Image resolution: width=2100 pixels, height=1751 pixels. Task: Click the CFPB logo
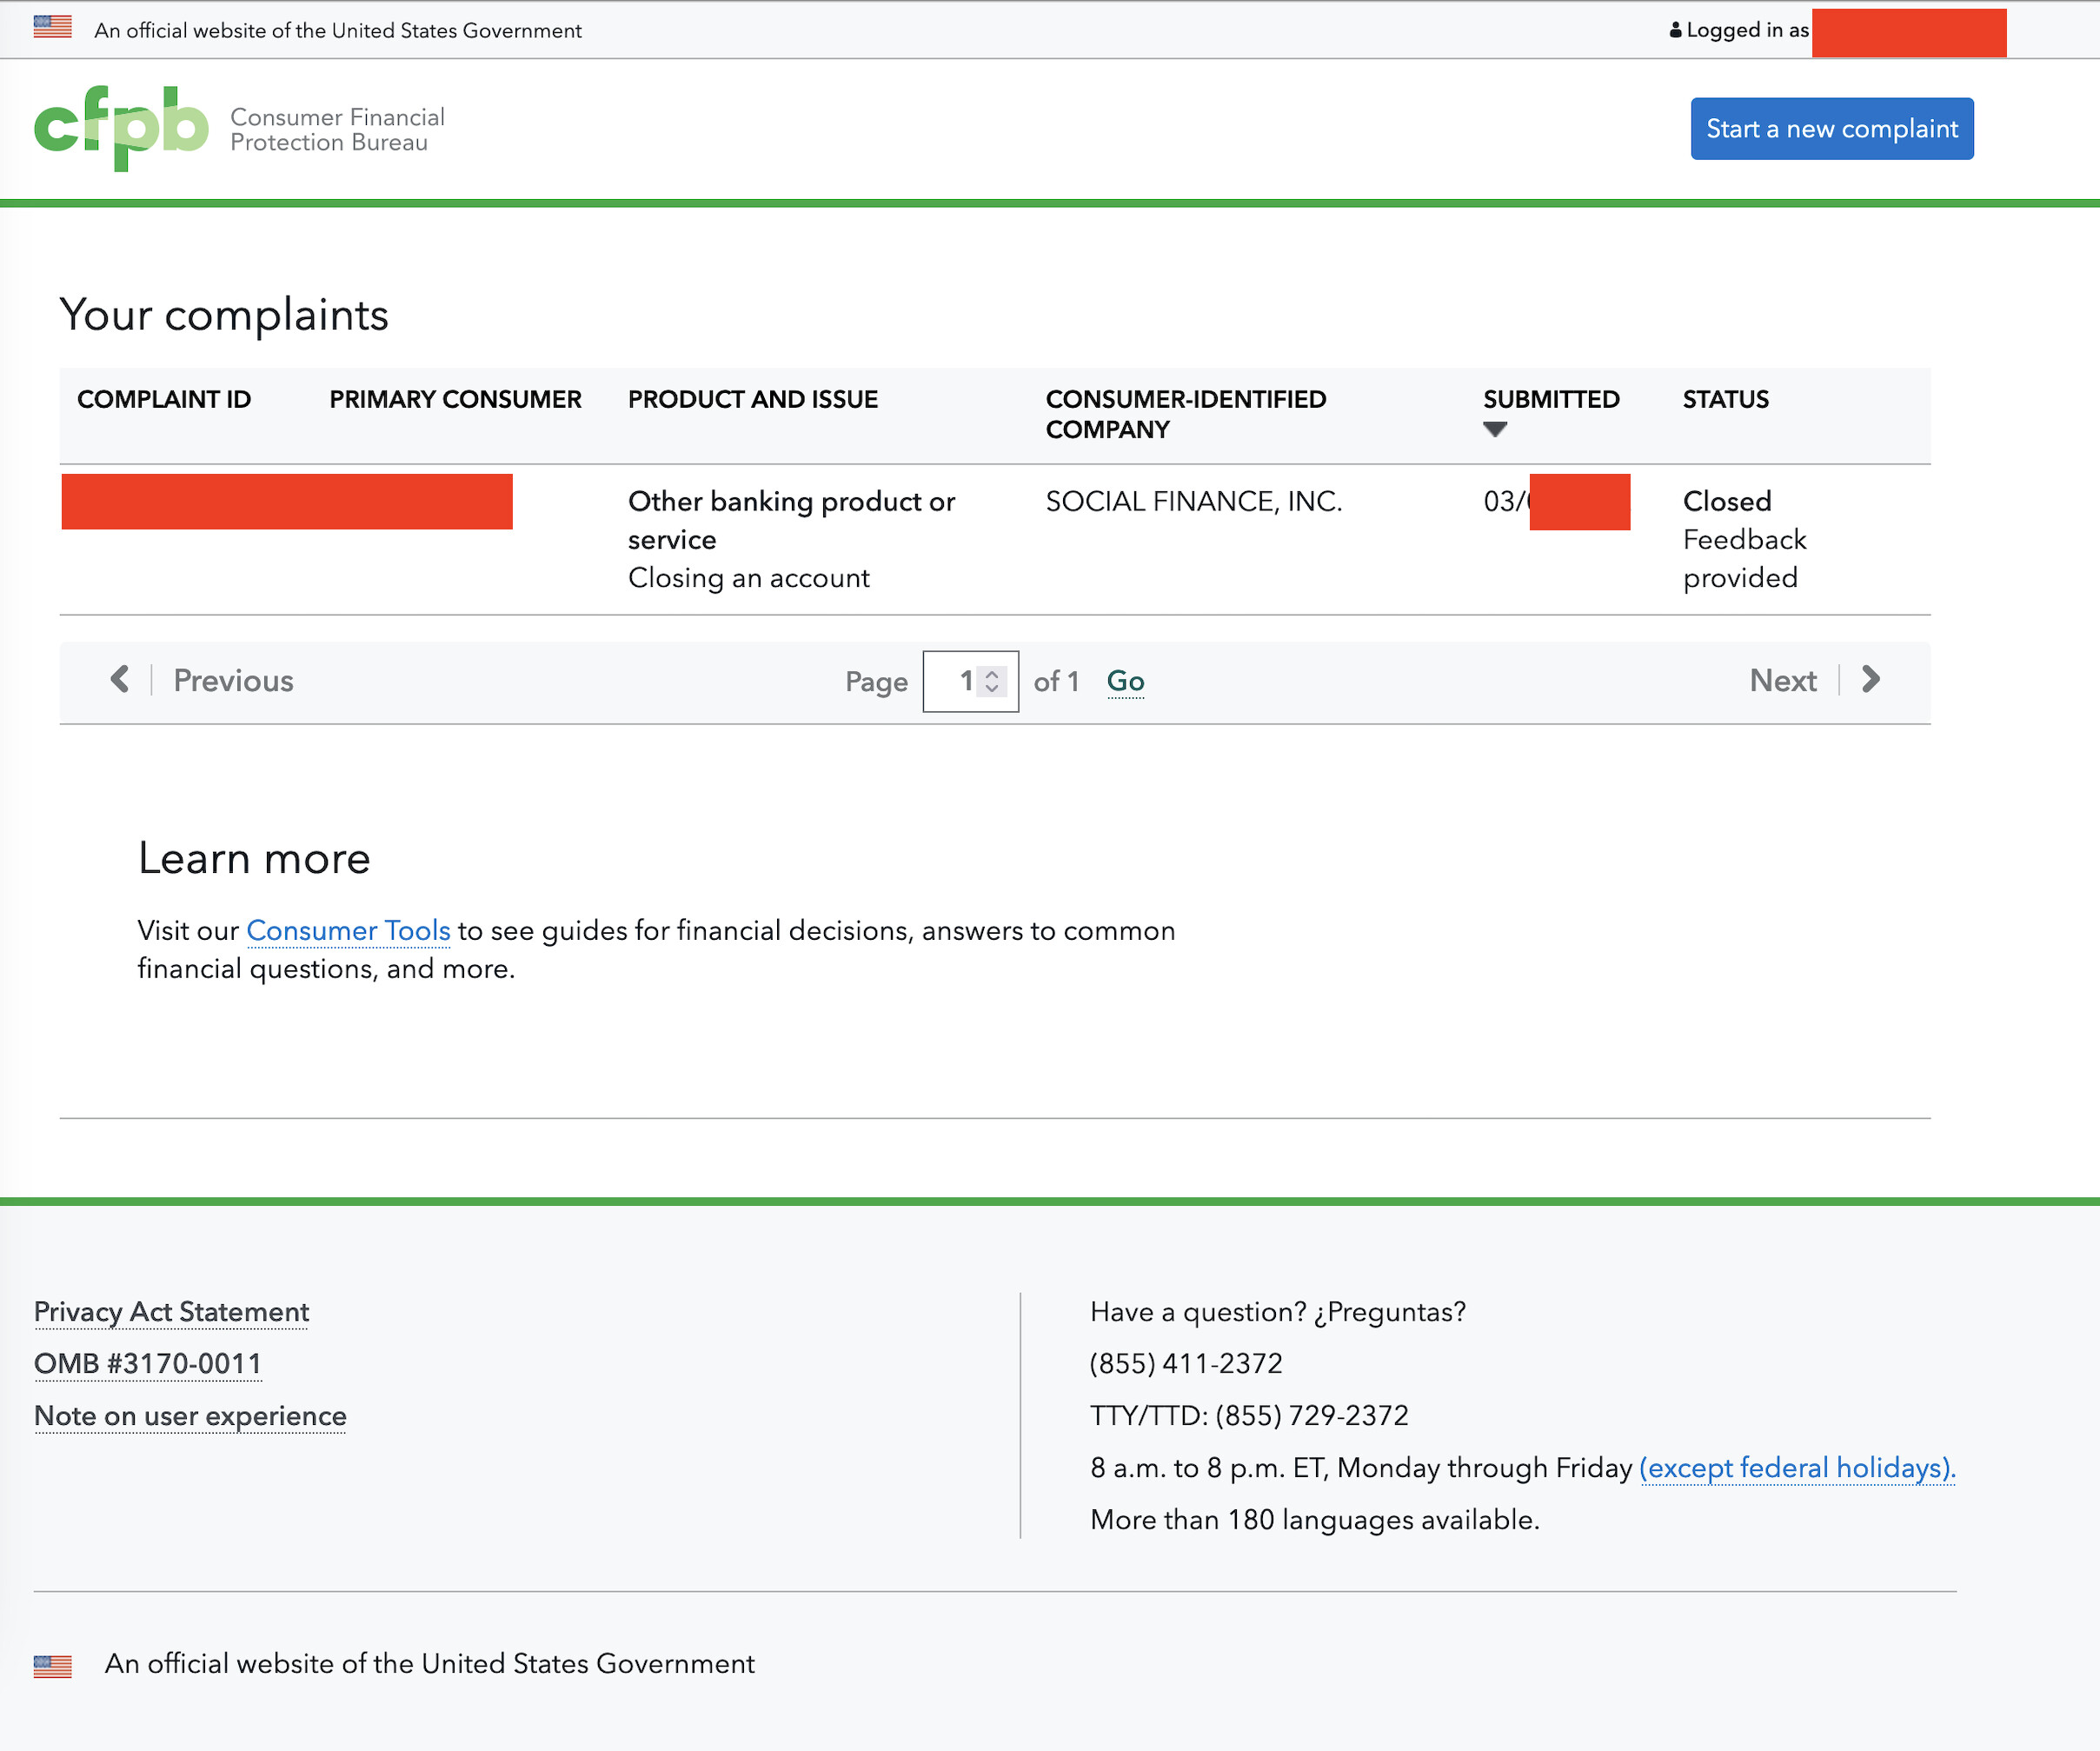[122, 128]
